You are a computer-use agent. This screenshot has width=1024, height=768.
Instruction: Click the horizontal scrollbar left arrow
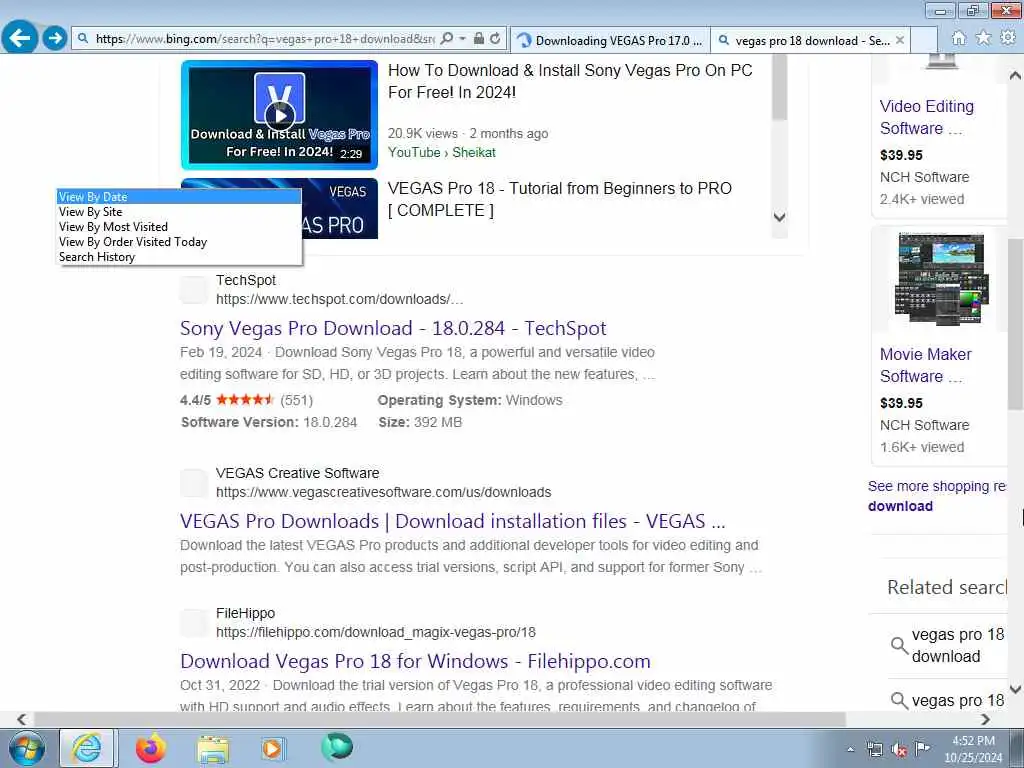tap(22, 719)
